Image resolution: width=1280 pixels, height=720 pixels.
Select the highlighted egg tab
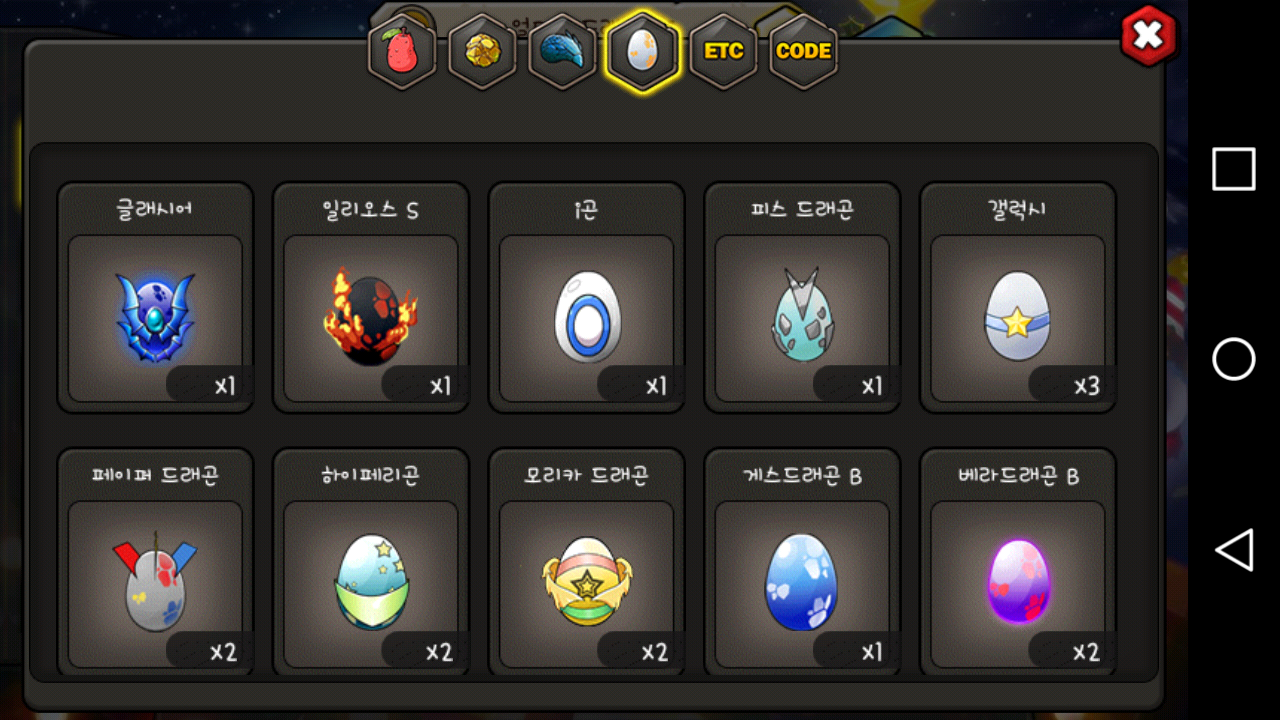coord(642,51)
